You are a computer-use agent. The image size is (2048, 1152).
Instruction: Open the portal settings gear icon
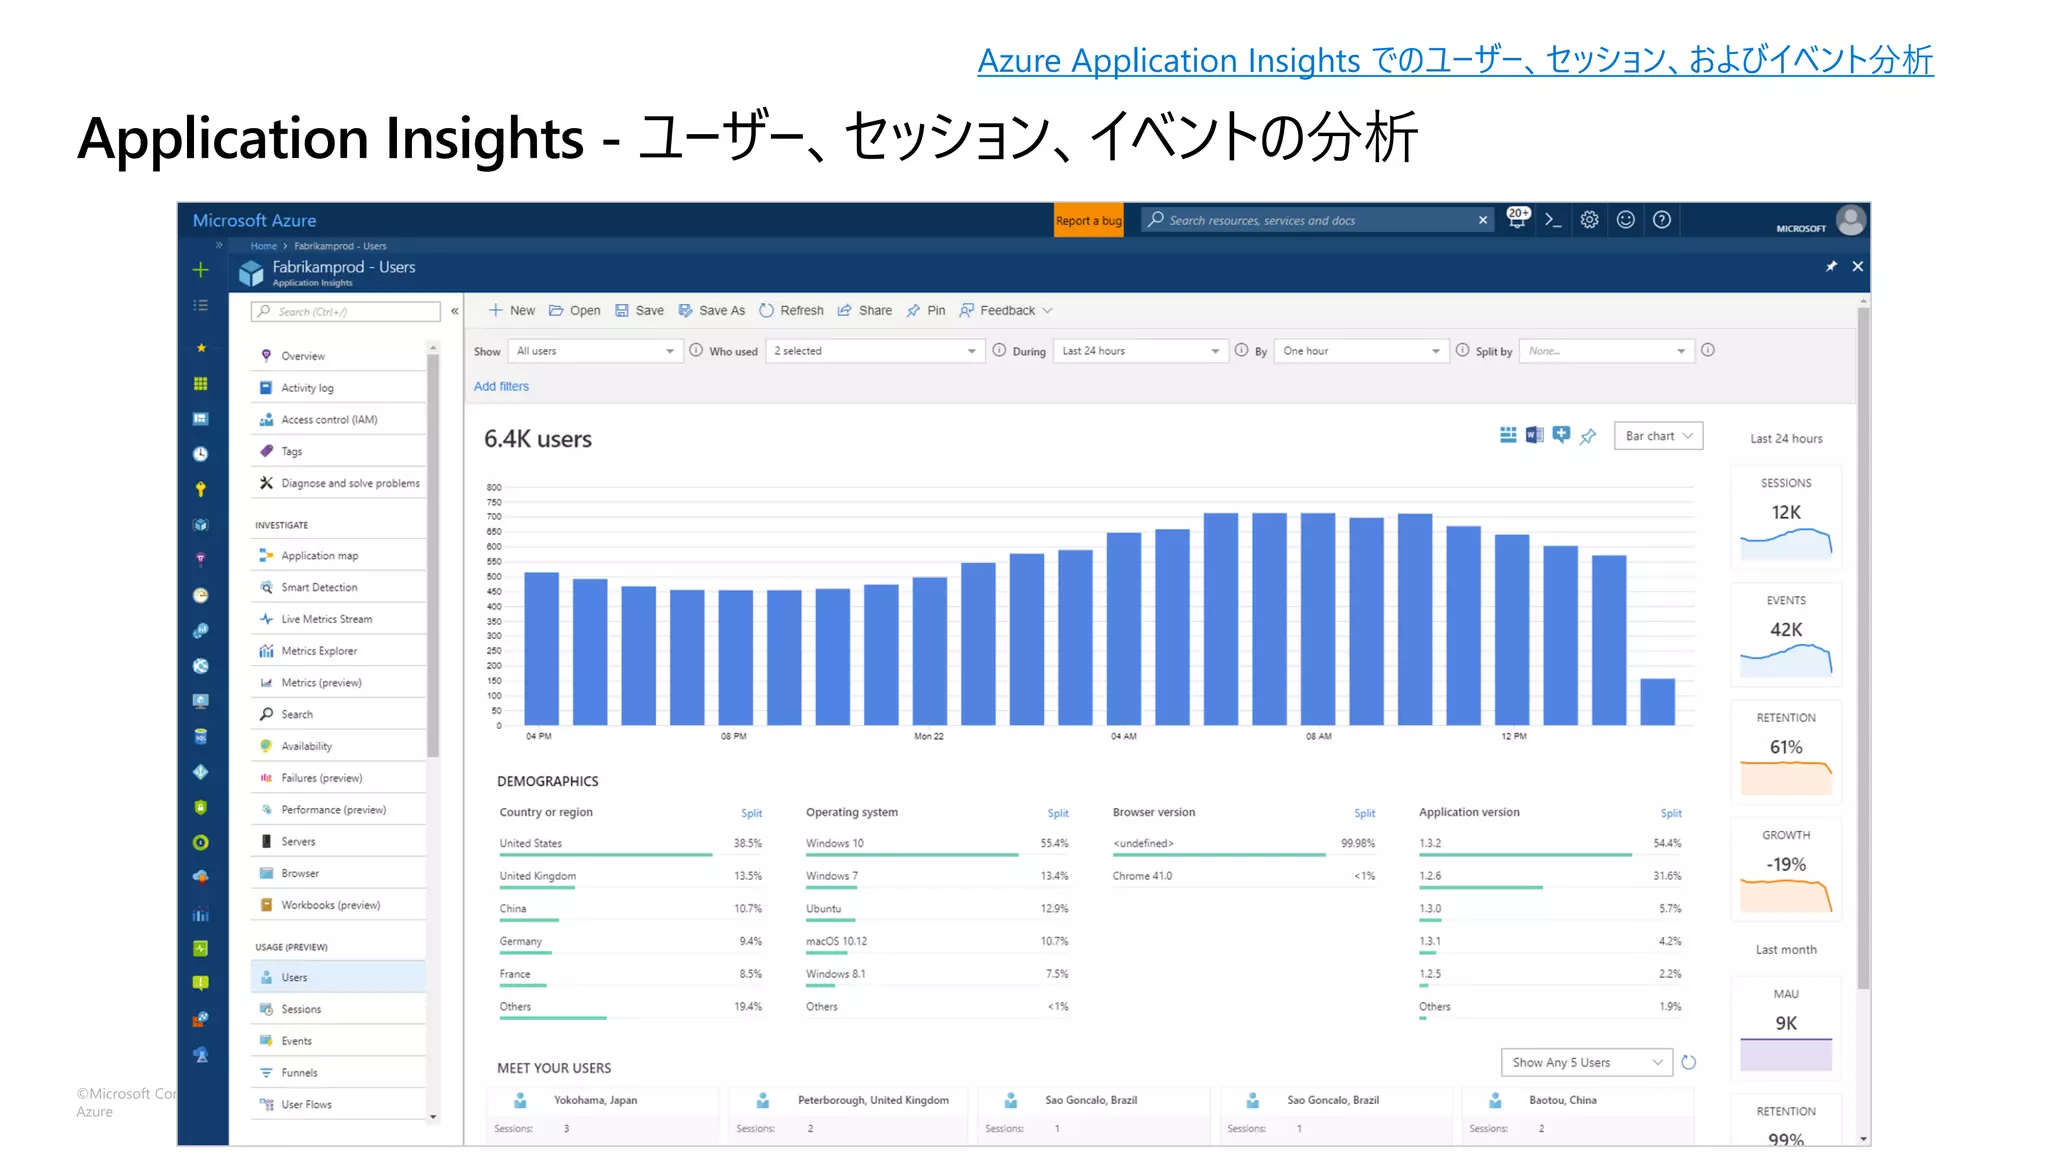(1589, 220)
